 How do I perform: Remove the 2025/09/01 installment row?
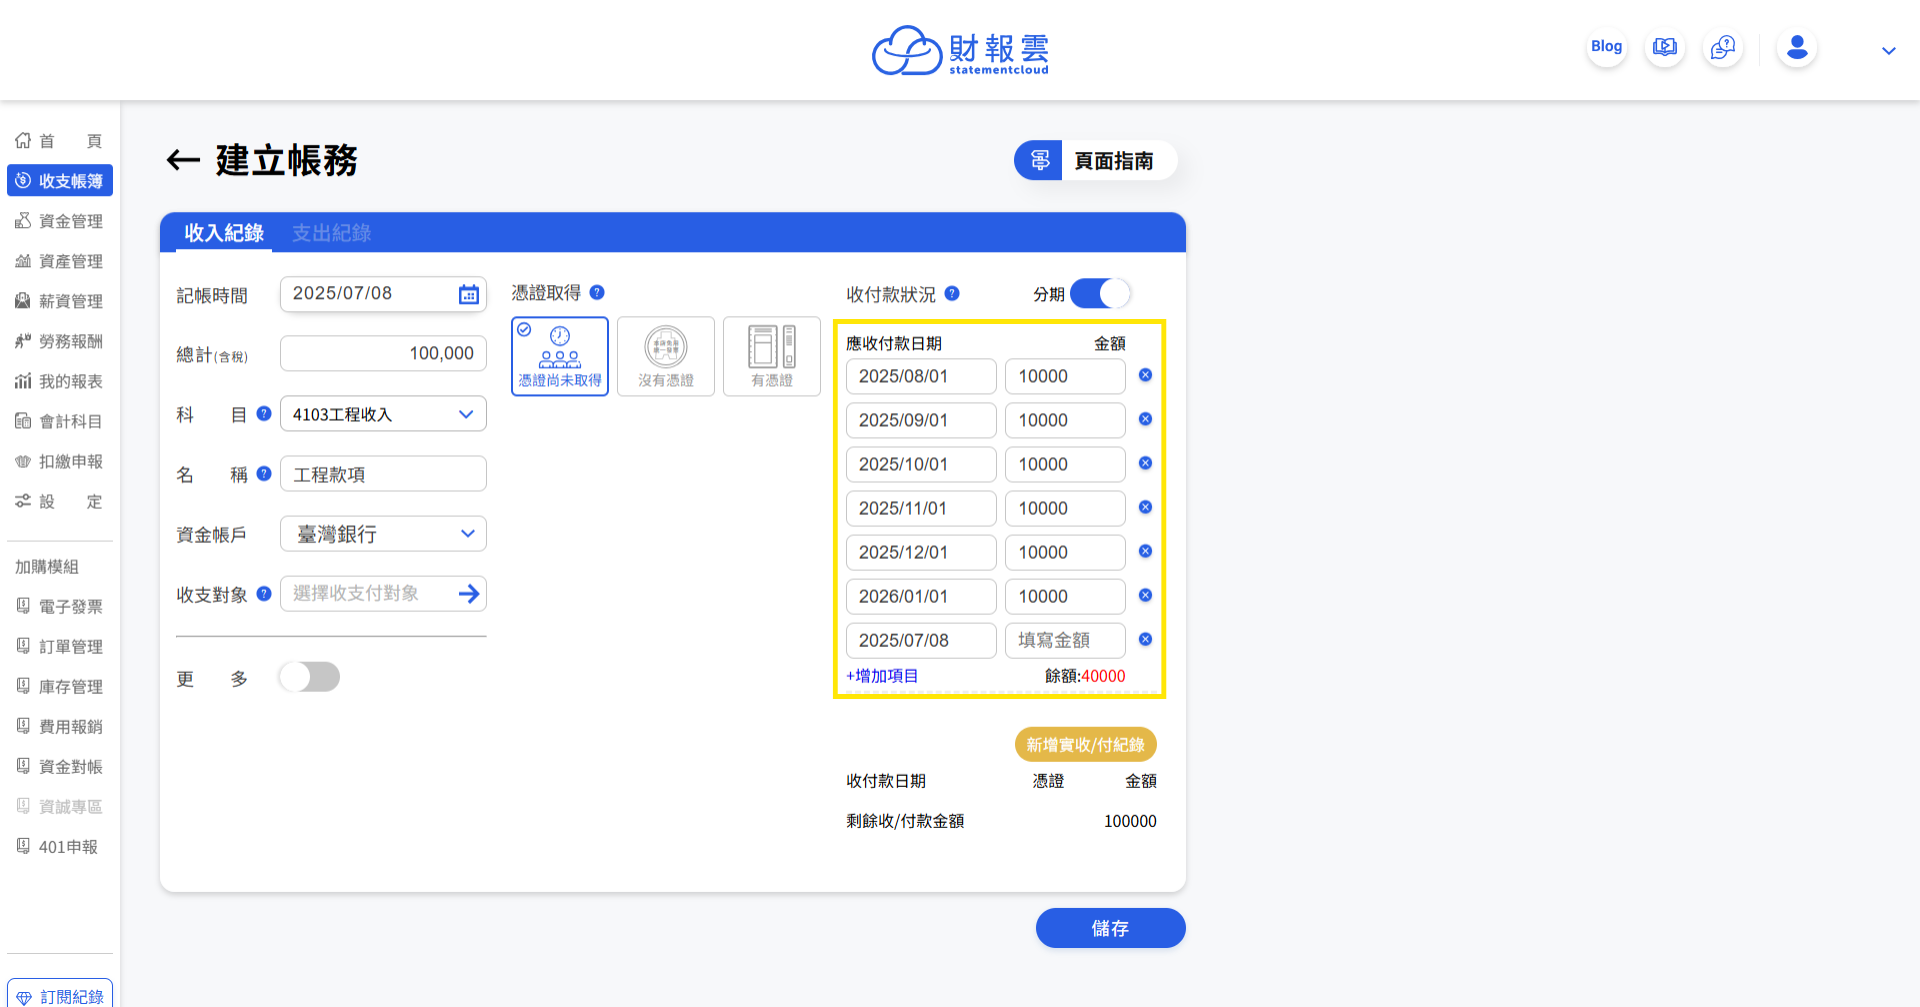(1145, 419)
